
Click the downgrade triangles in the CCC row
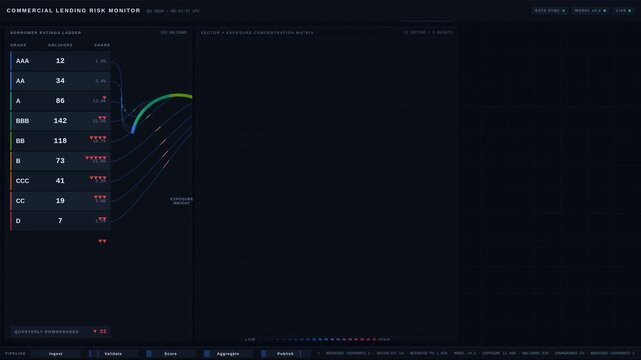(98, 178)
